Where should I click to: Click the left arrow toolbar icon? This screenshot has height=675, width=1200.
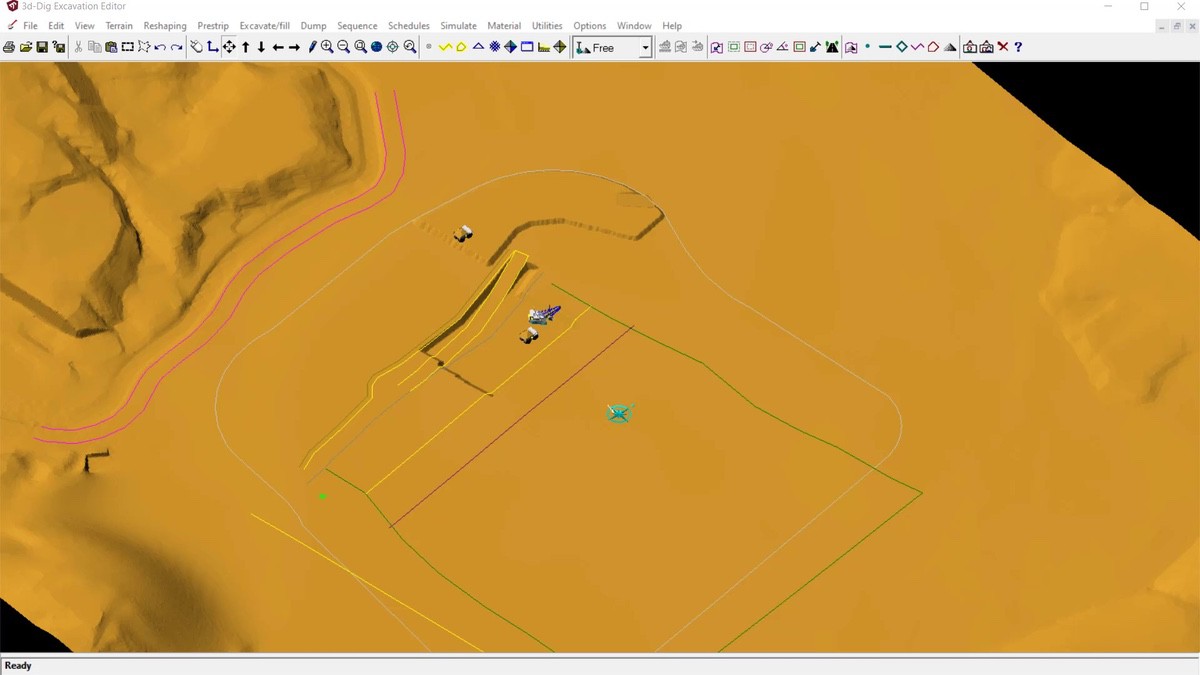(x=278, y=47)
